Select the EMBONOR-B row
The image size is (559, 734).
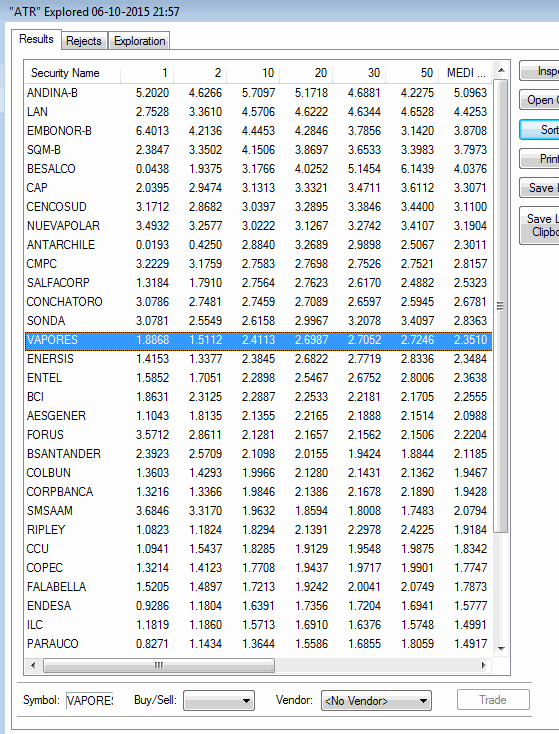point(258,131)
